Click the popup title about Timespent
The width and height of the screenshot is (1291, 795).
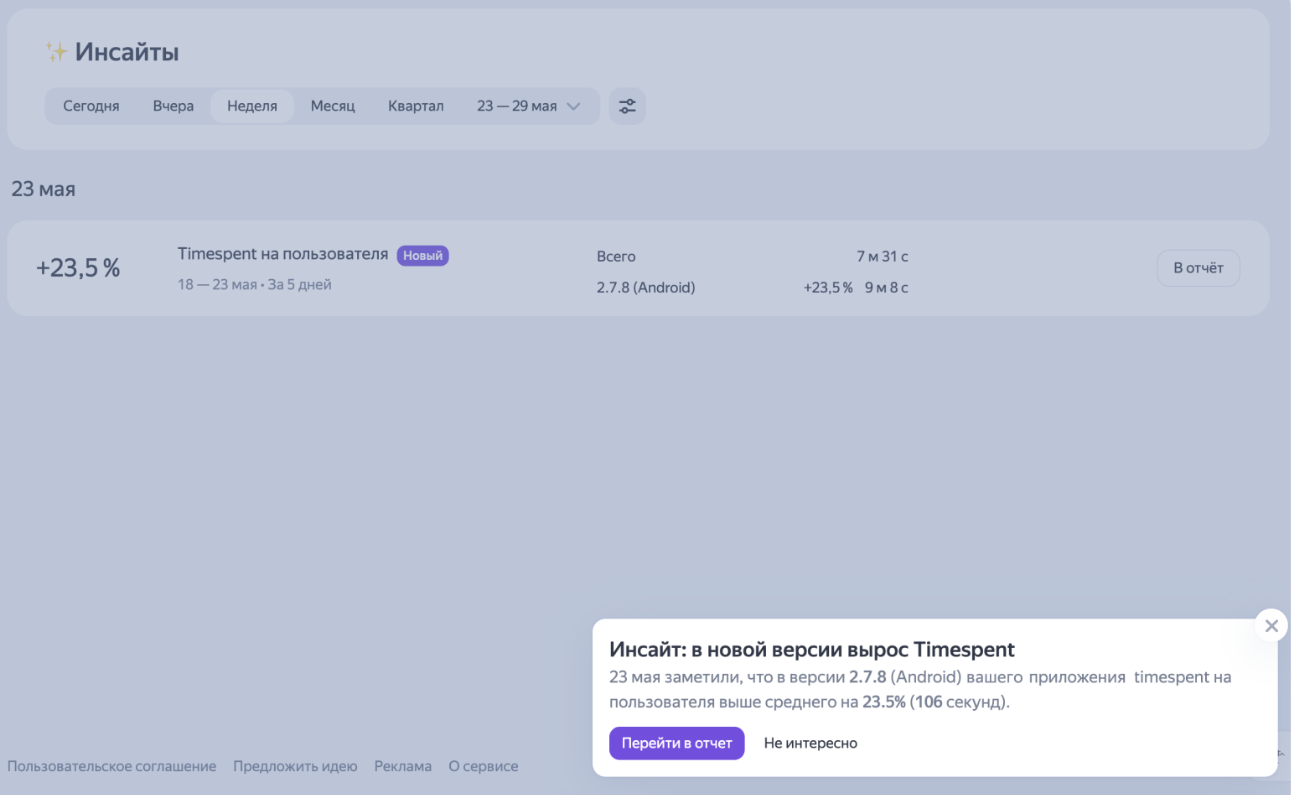[x=812, y=650]
